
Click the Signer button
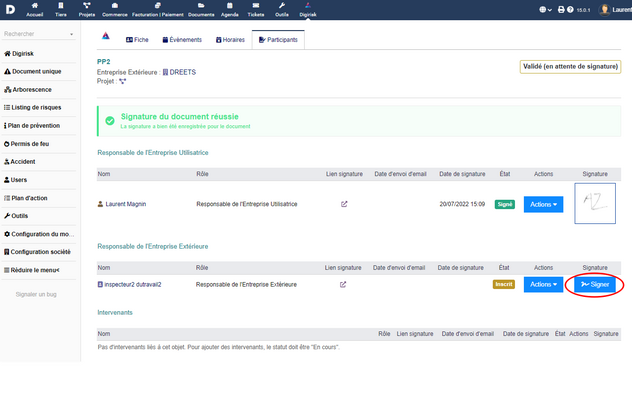(595, 284)
